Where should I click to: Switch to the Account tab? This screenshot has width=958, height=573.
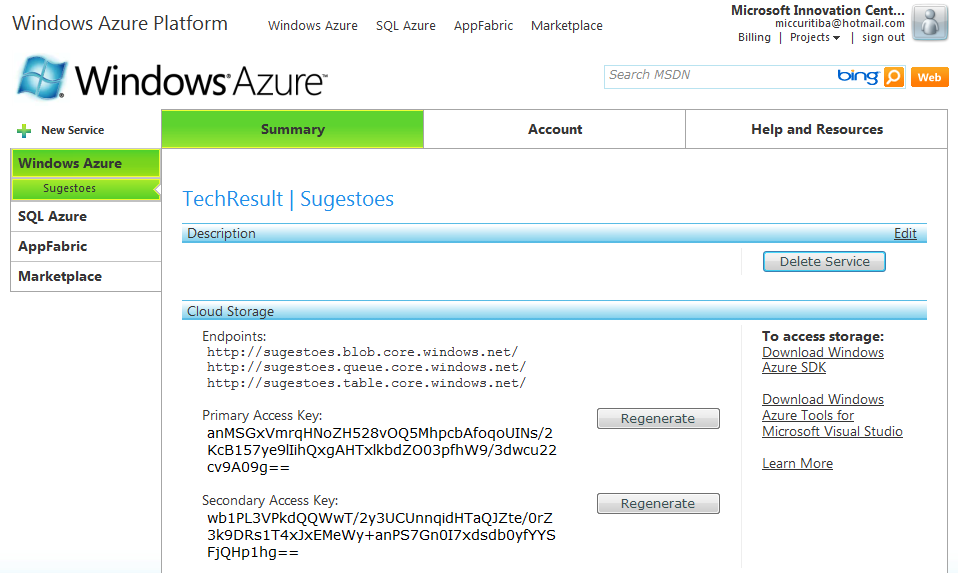[555, 129]
